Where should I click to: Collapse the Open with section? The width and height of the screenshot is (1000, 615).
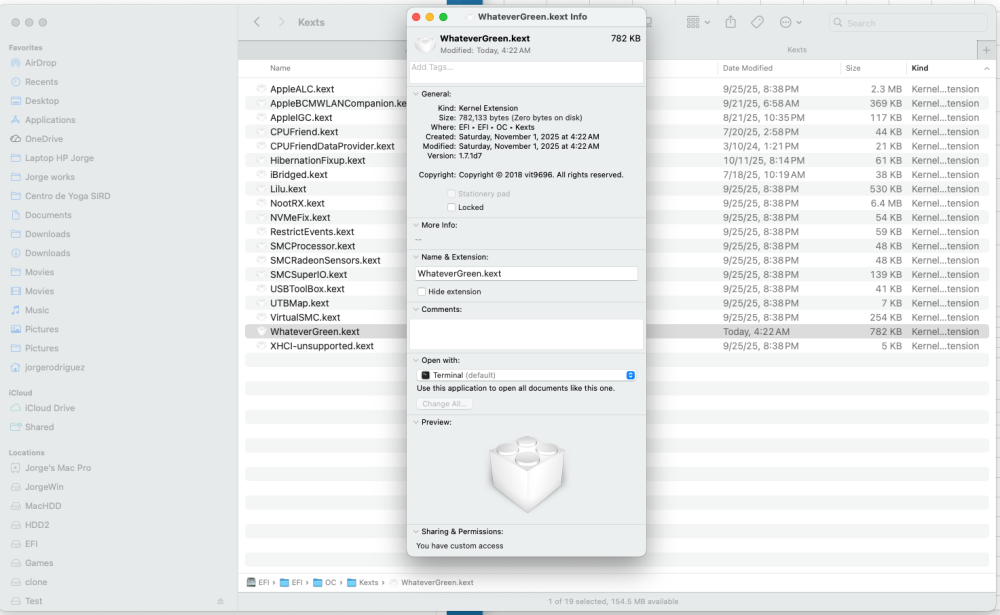pyautogui.click(x=416, y=360)
